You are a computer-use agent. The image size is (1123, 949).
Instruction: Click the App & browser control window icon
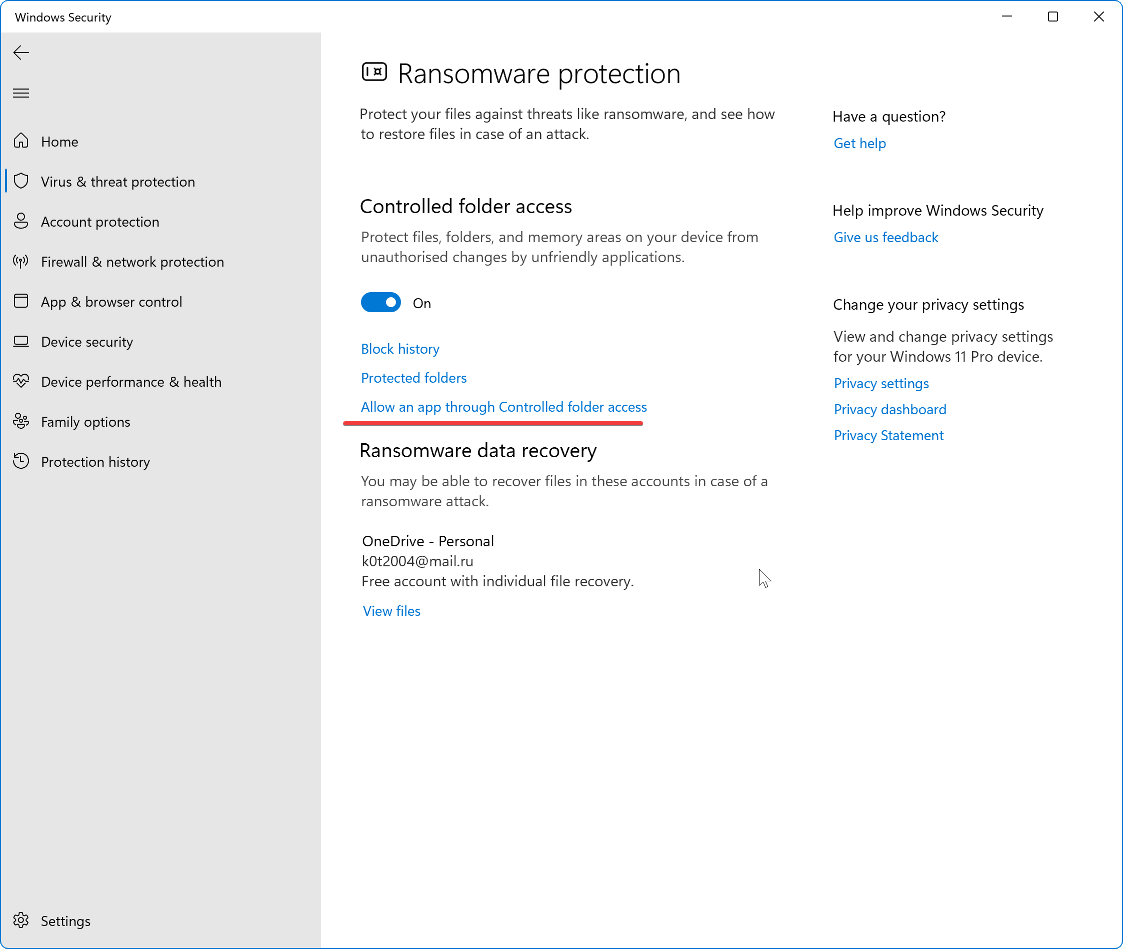coord(21,302)
